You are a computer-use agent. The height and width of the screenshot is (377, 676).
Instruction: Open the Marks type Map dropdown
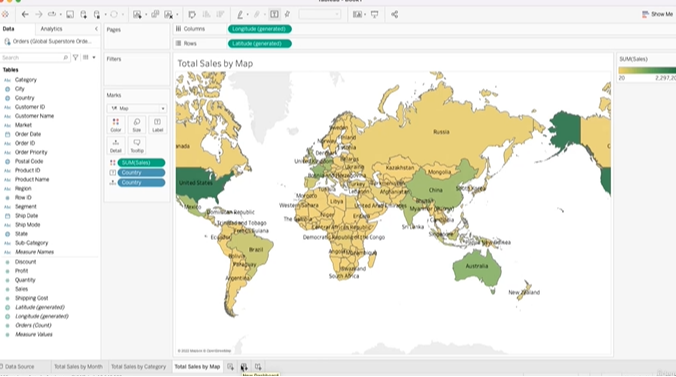[x=137, y=108]
